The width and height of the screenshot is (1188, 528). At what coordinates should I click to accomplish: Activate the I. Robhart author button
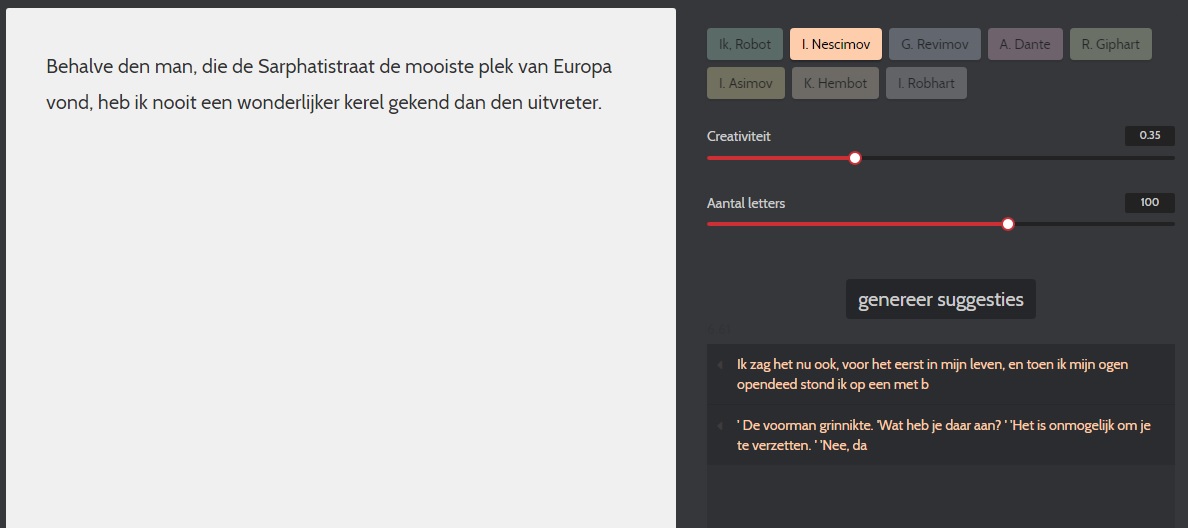click(926, 83)
